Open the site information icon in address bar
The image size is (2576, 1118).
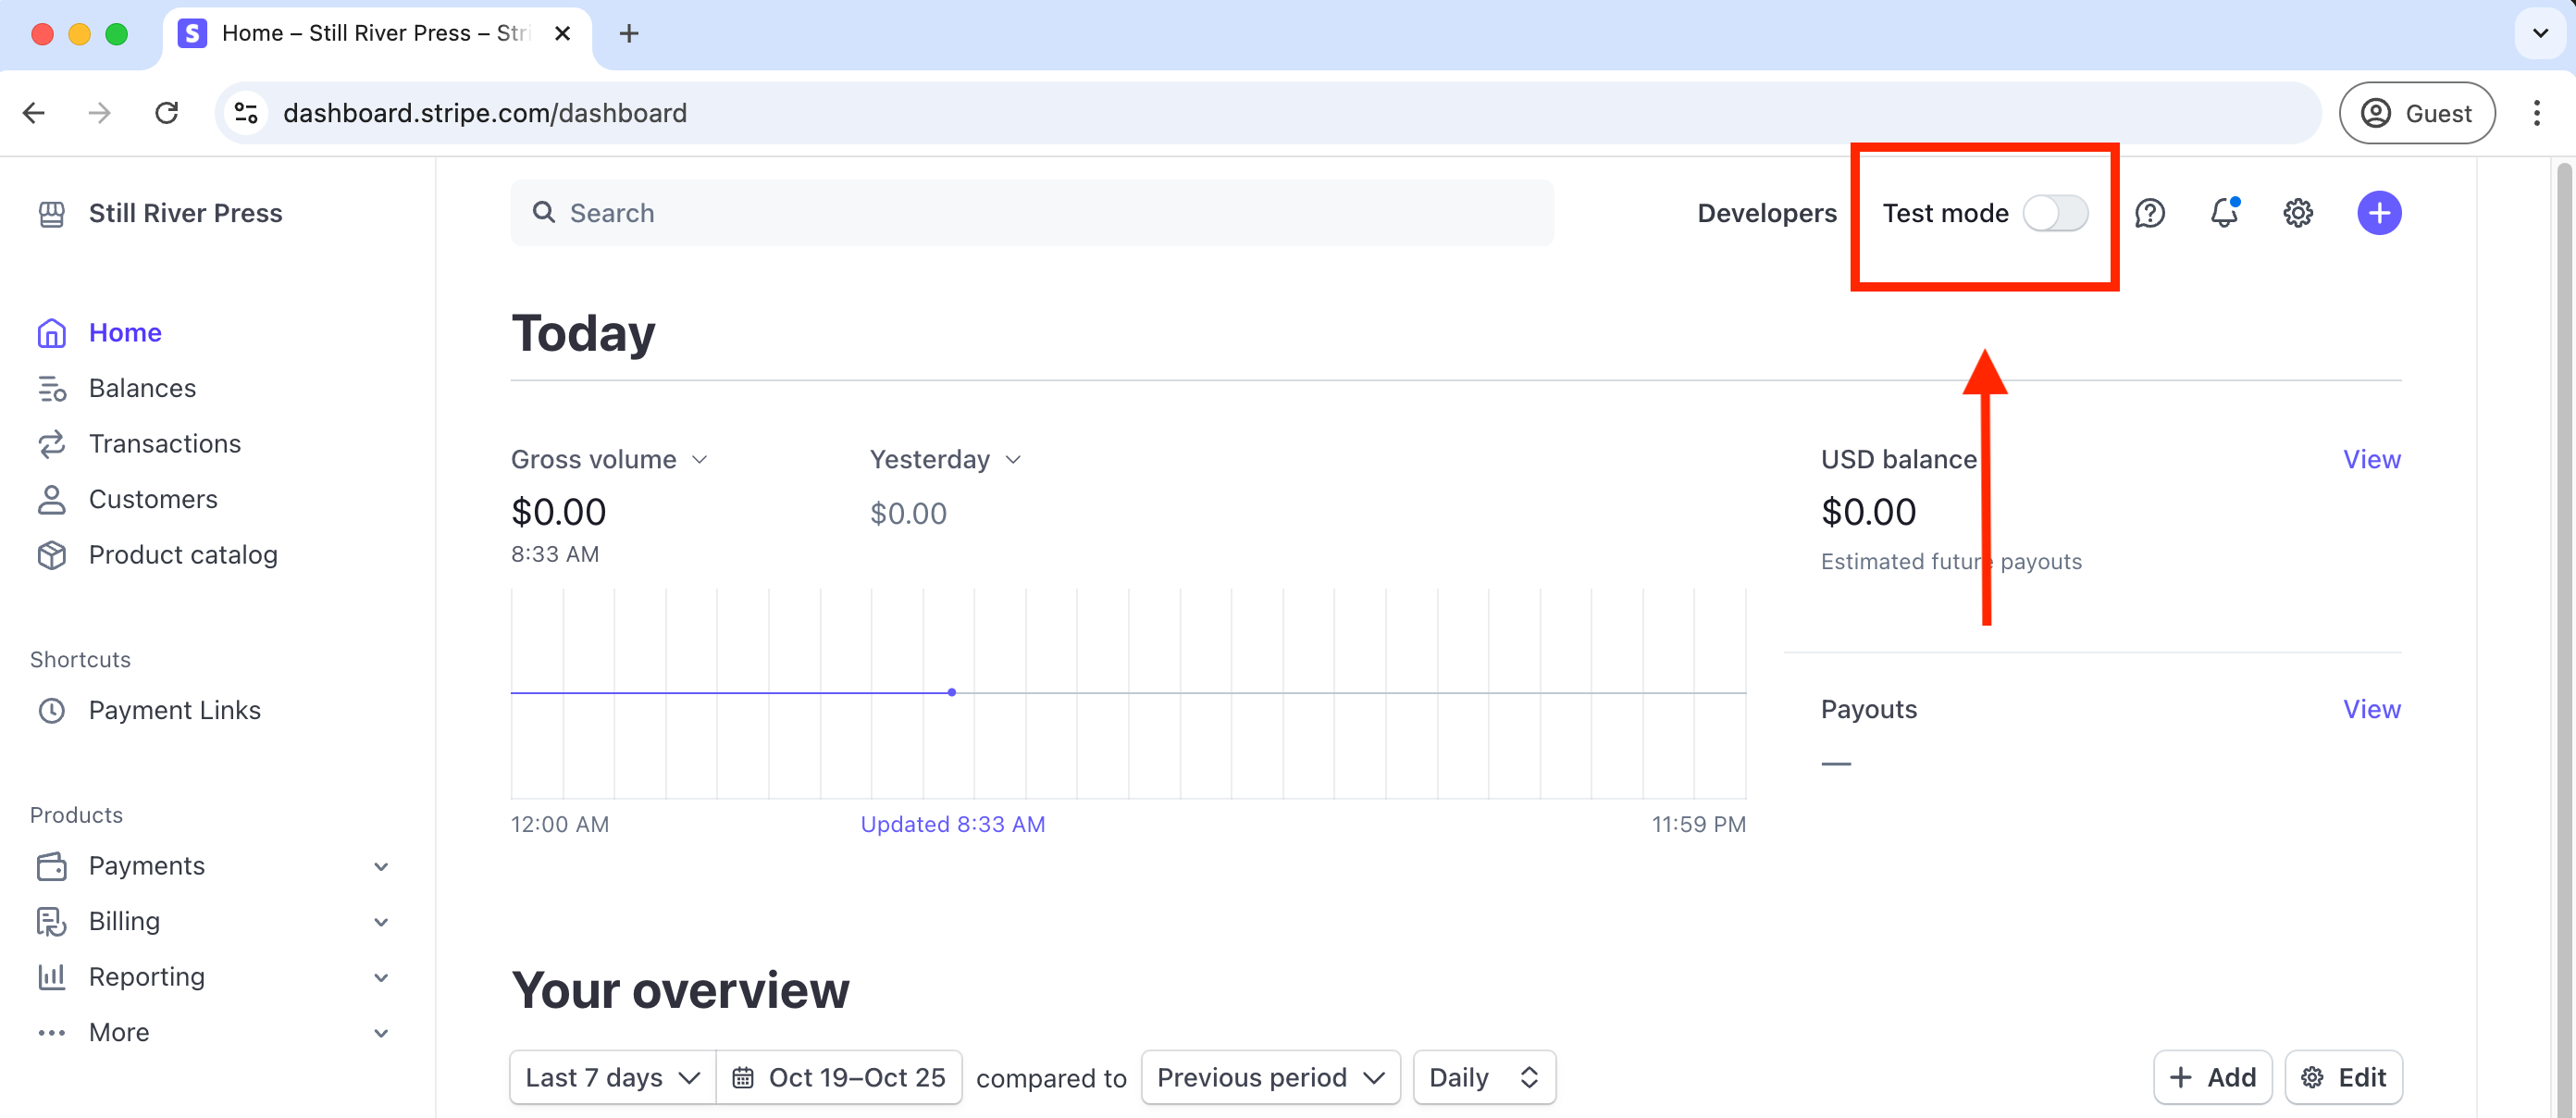(246, 113)
